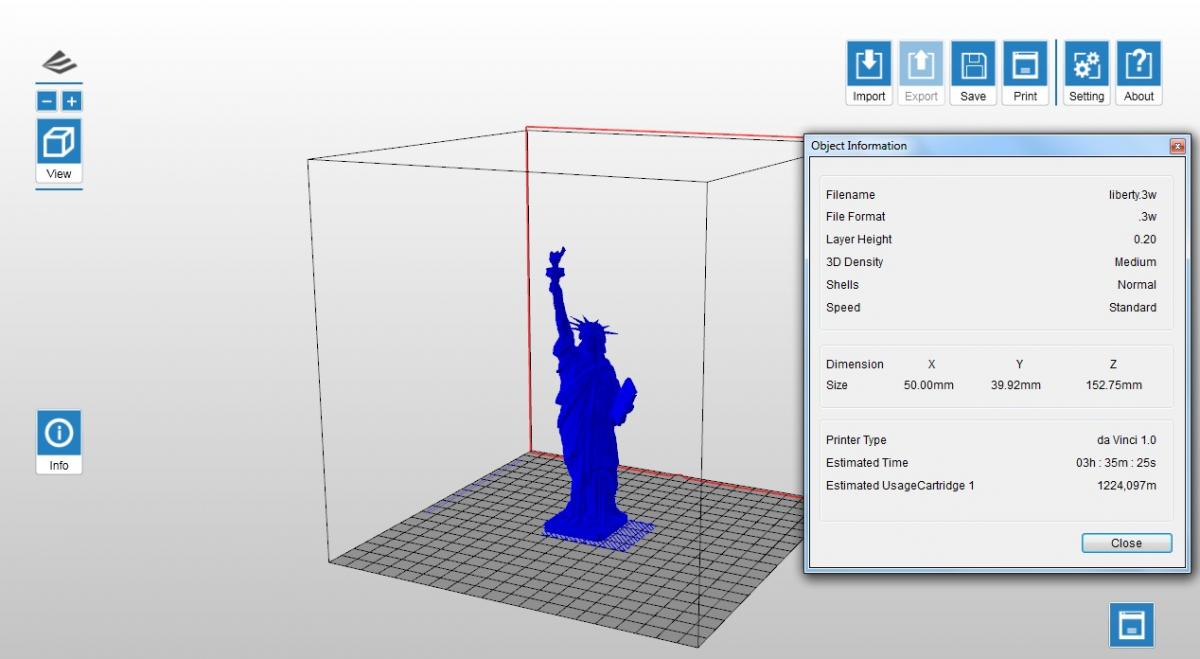This screenshot has height=659, width=1200.
Task: Click the Layer Height value 0.20
Action: [1145, 240]
